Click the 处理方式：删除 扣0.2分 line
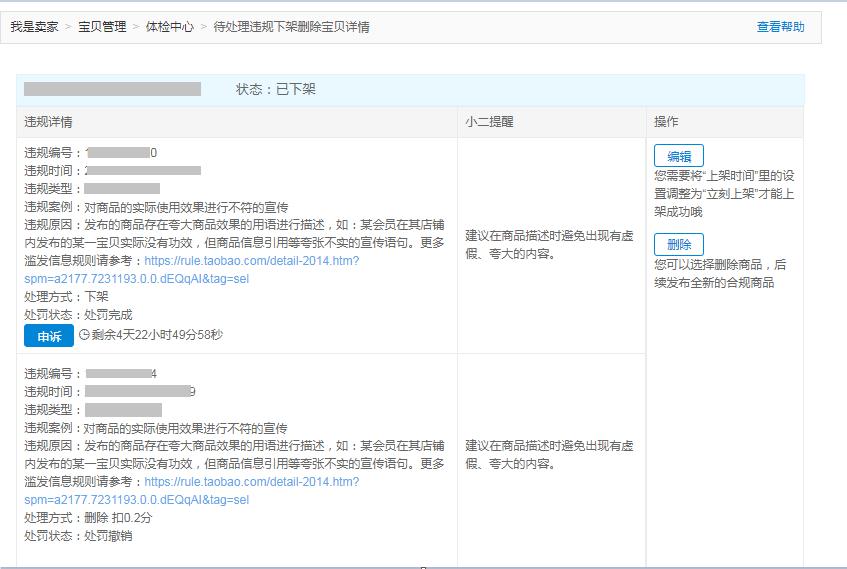This screenshot has height=569, width=847. click(88, 518)
